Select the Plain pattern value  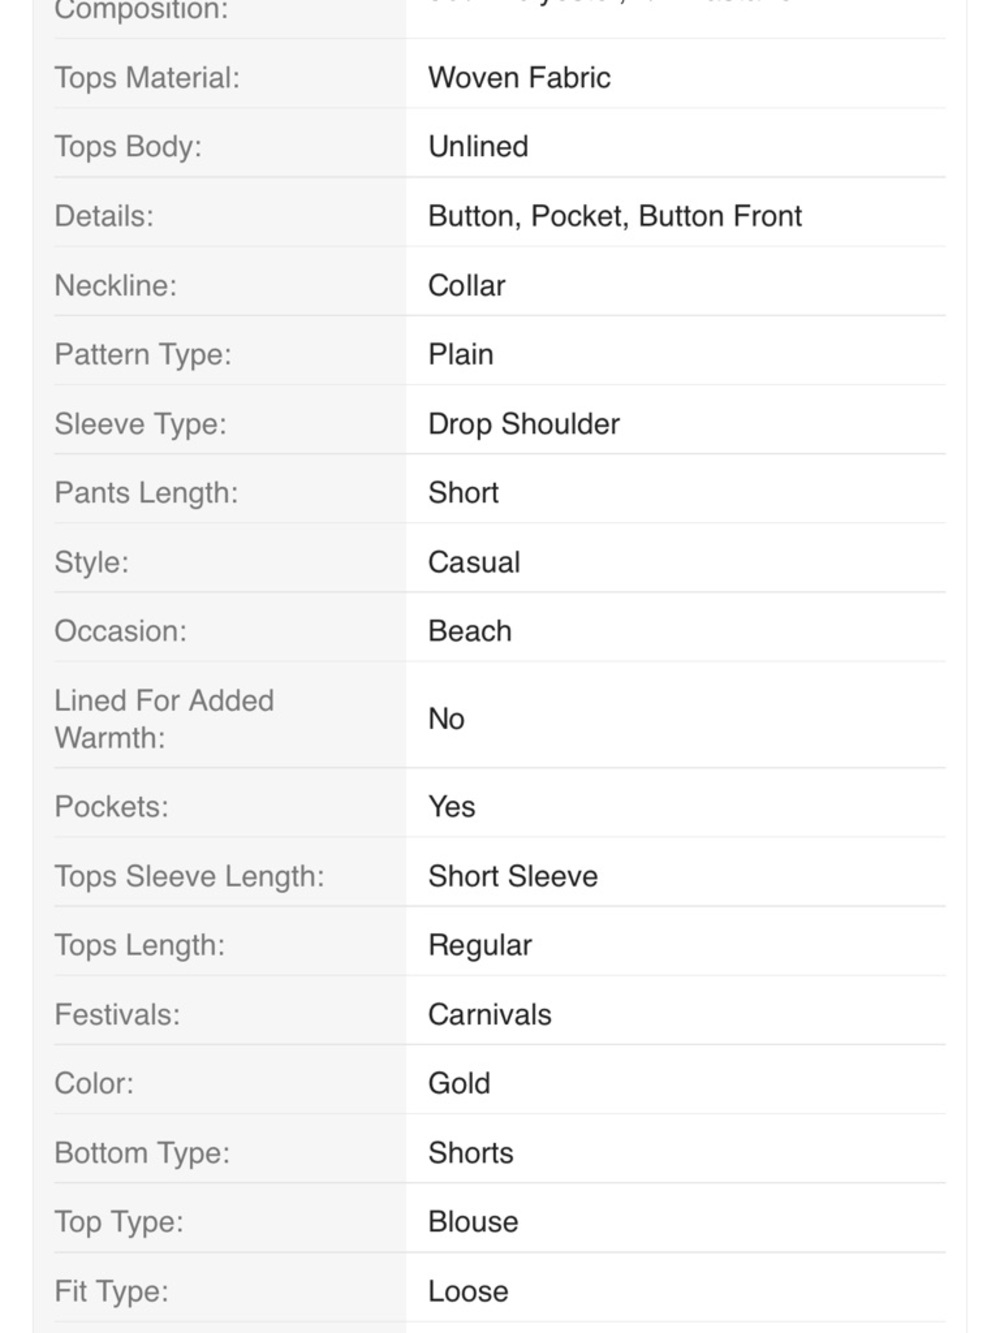[461, 354]
